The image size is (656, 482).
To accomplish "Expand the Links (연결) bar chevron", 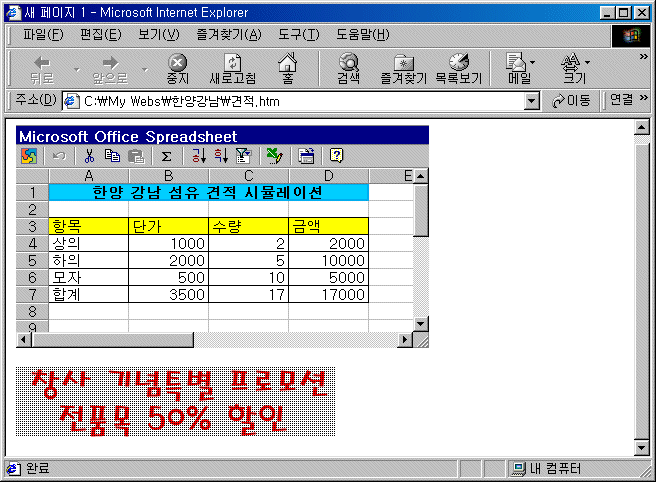I will [643, 98].
